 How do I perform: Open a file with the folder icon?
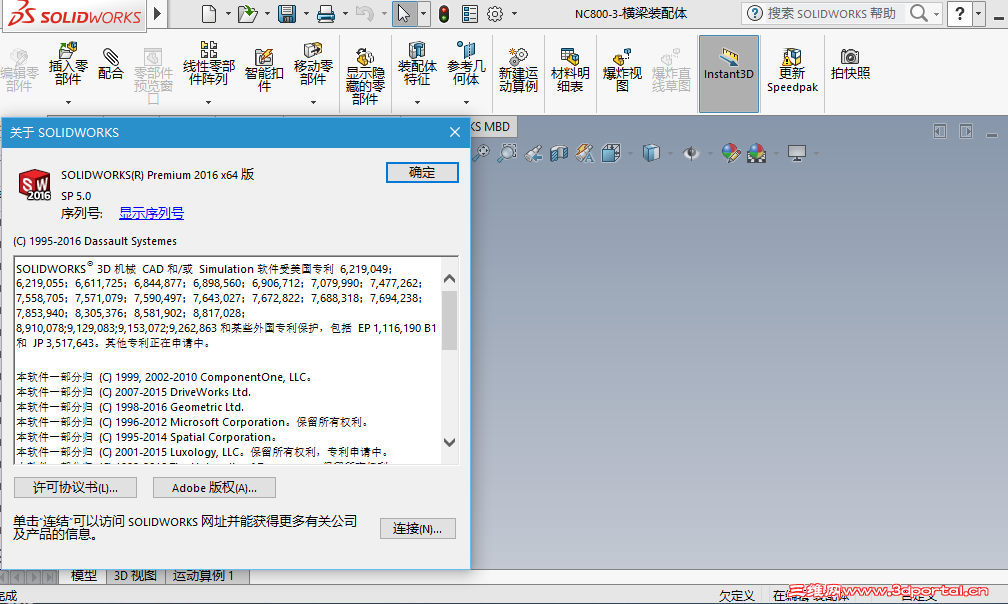click(x=247, y=13)
